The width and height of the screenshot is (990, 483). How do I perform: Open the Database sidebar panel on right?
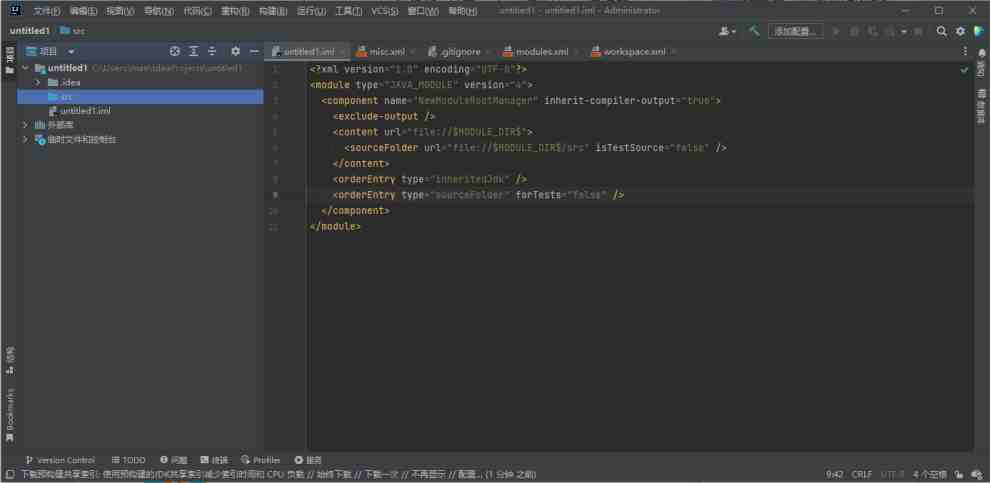(x=981, y=106)
